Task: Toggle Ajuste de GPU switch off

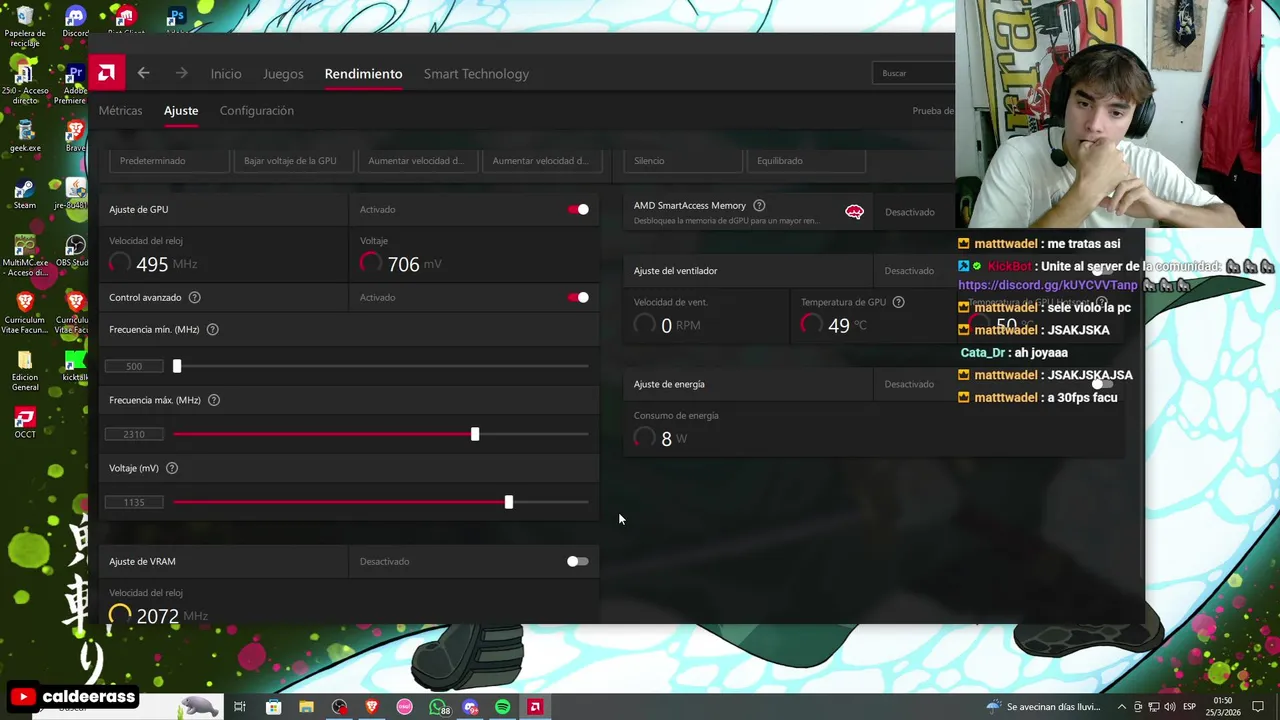Action: [578, 209]
